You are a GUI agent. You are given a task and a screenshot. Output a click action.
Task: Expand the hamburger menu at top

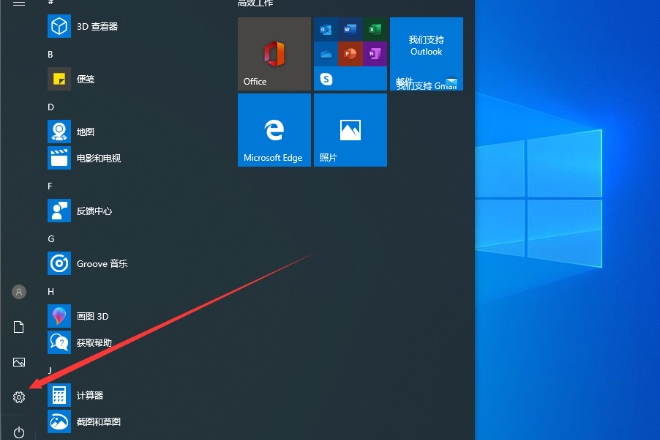19,3
